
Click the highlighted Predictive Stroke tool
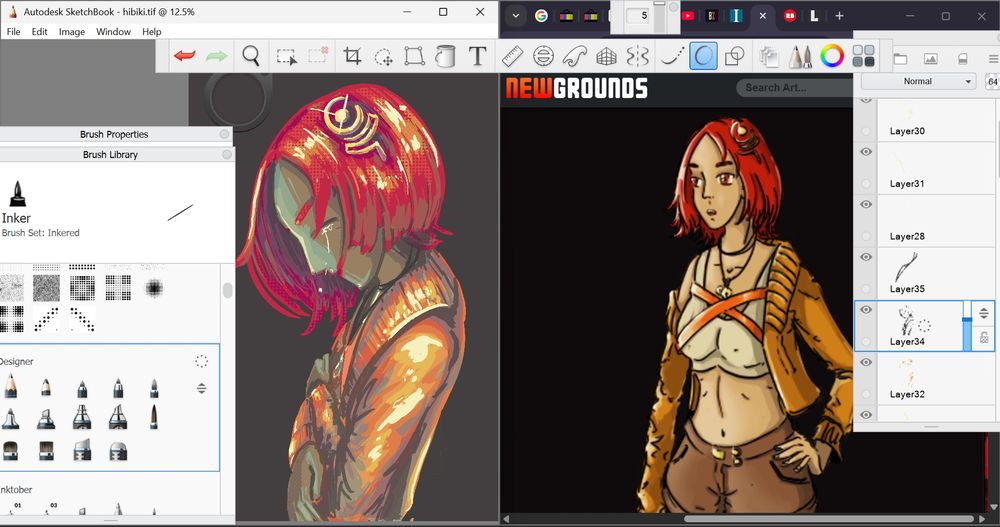coord(703,56)
